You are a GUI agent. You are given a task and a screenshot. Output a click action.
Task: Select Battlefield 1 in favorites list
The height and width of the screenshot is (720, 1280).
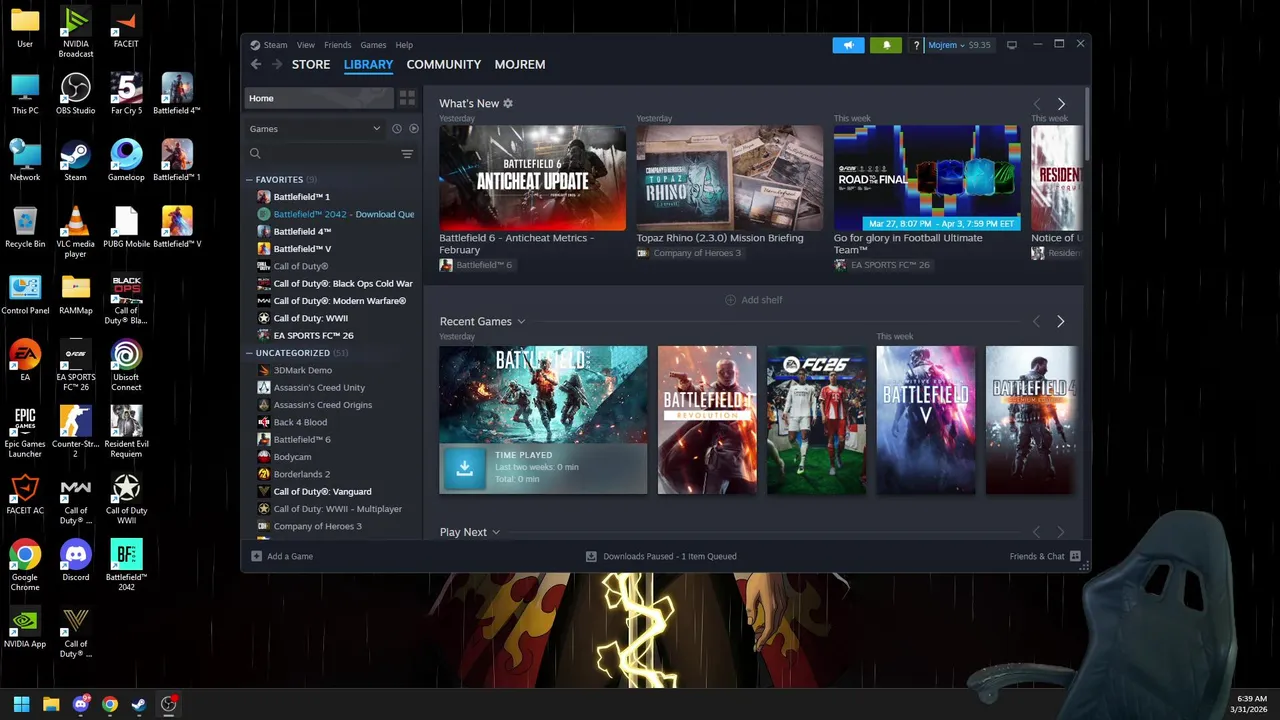tap(302, 197)
